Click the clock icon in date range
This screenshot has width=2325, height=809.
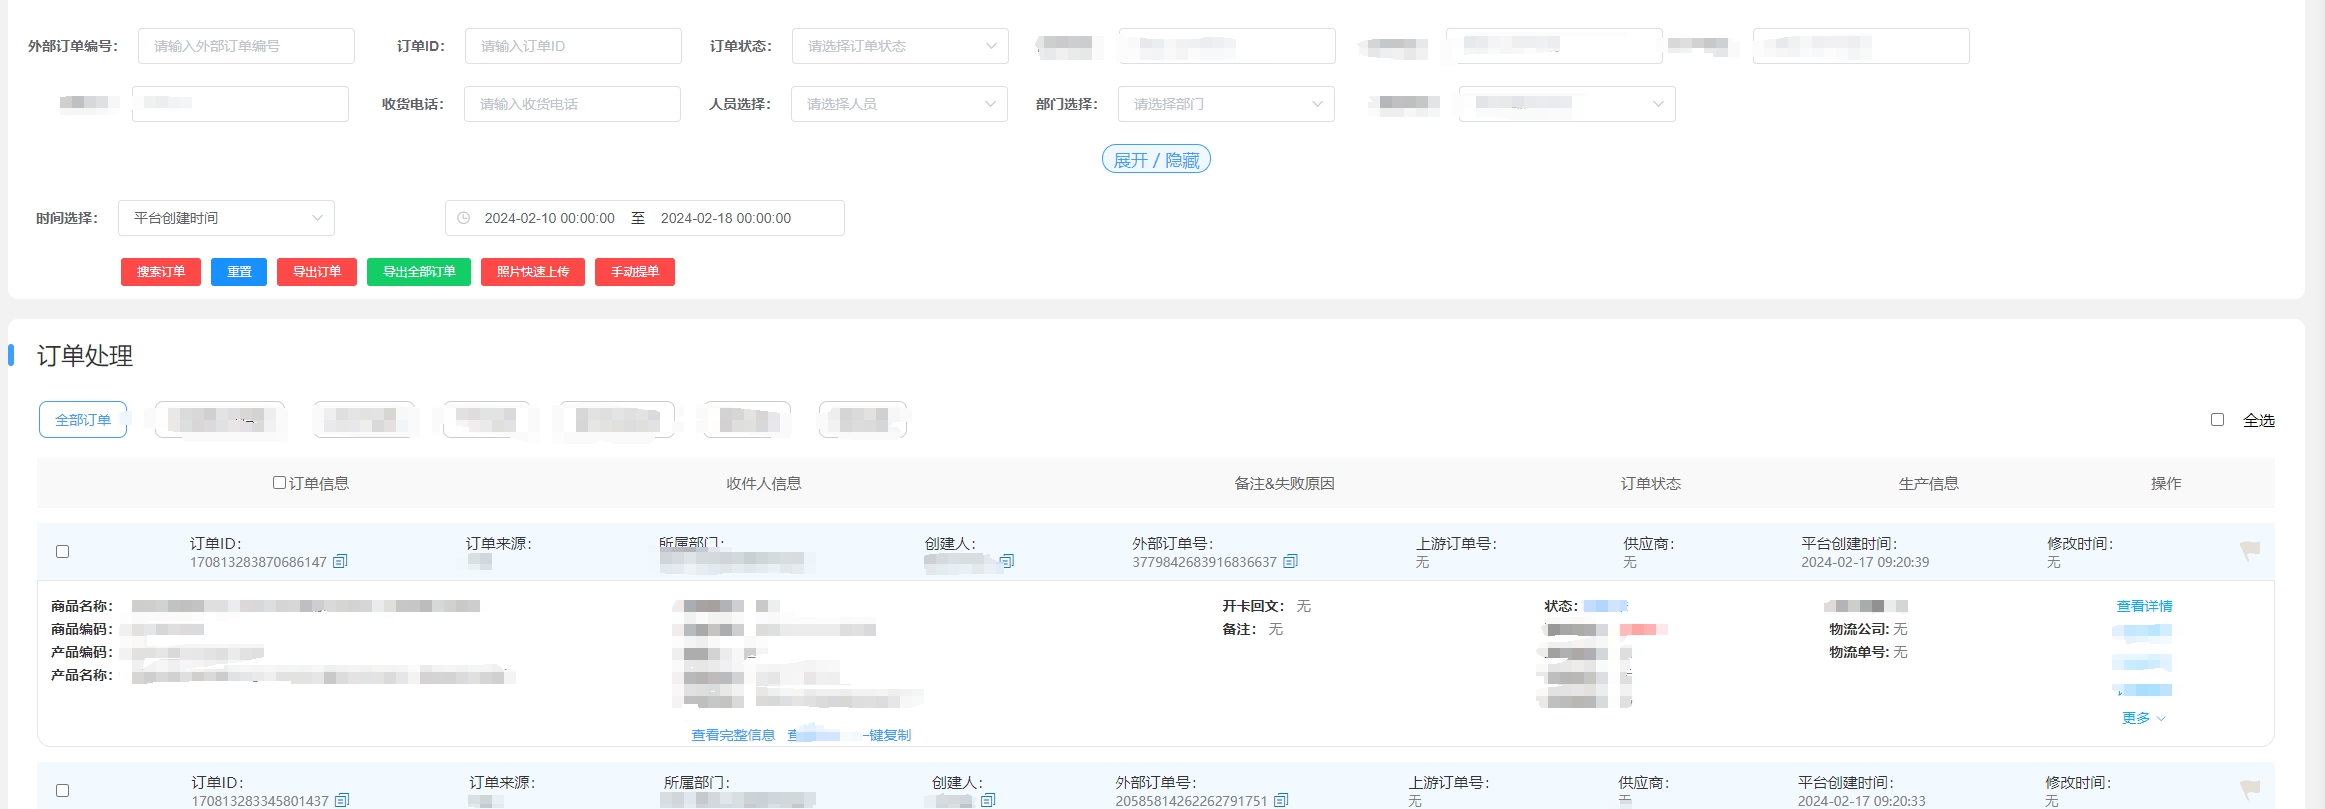pyautogui.click(x=463, y=218)
